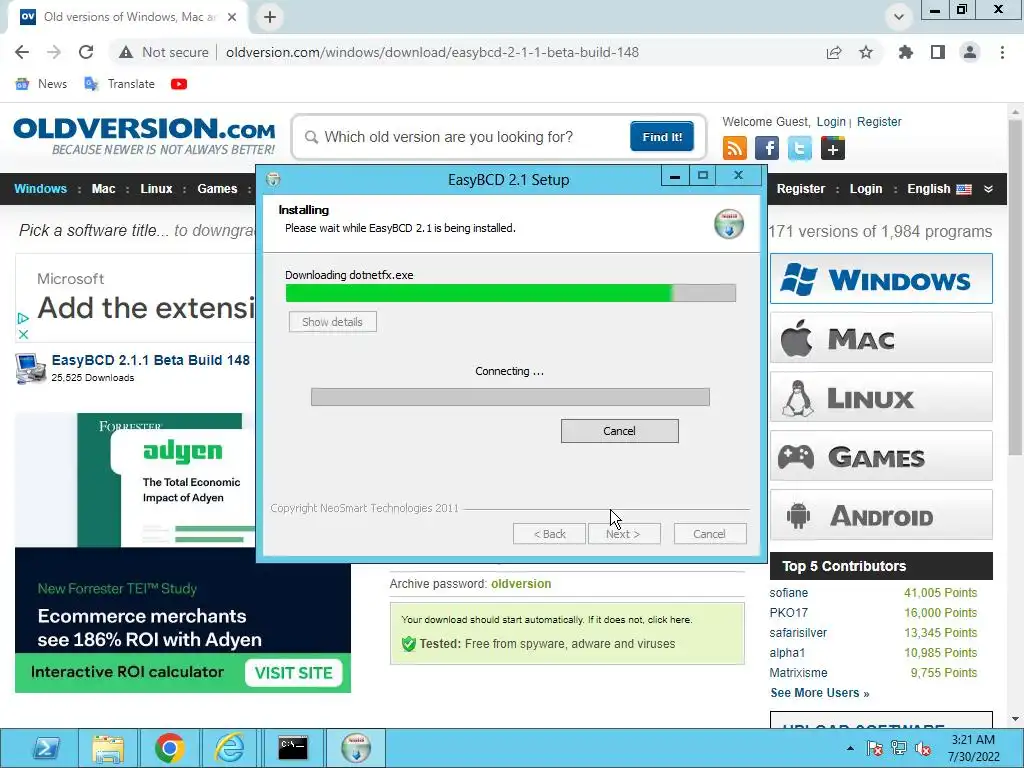Click Register in the dark nav bar
The width and height of the screenshot is (1024, 768).
[801, 189]
